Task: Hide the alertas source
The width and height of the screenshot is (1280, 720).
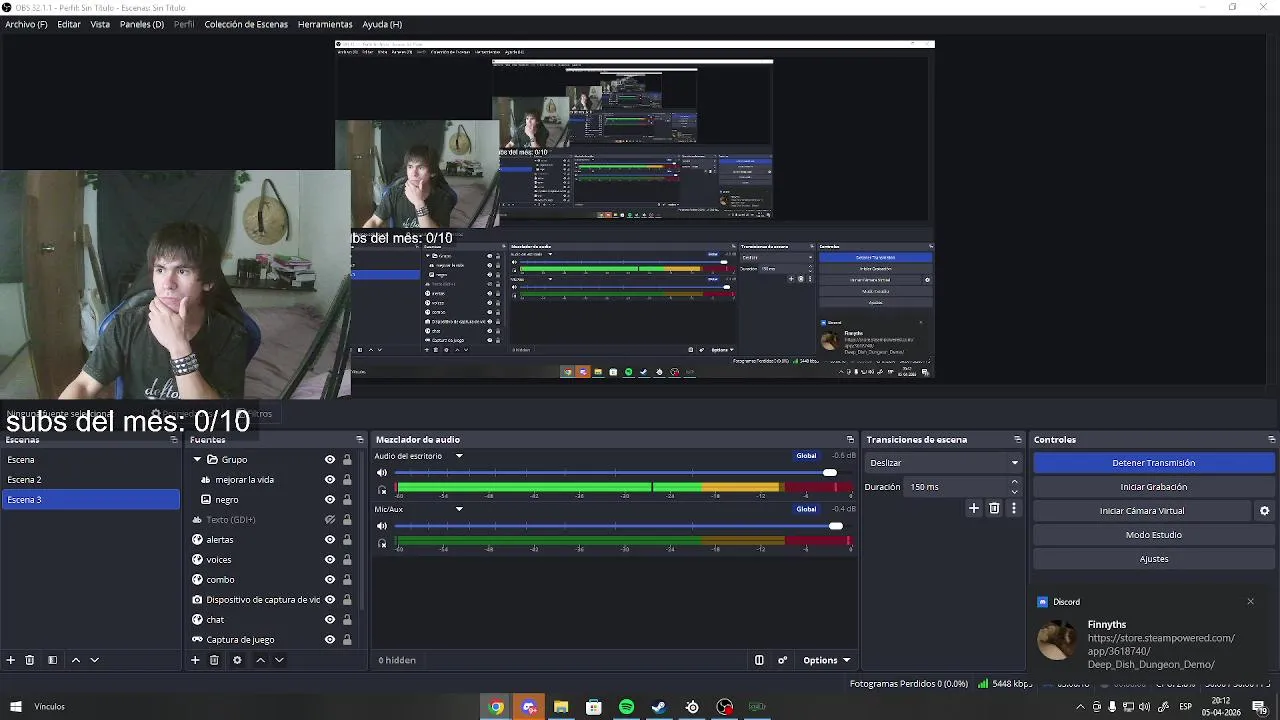Action: pos(330,540)
